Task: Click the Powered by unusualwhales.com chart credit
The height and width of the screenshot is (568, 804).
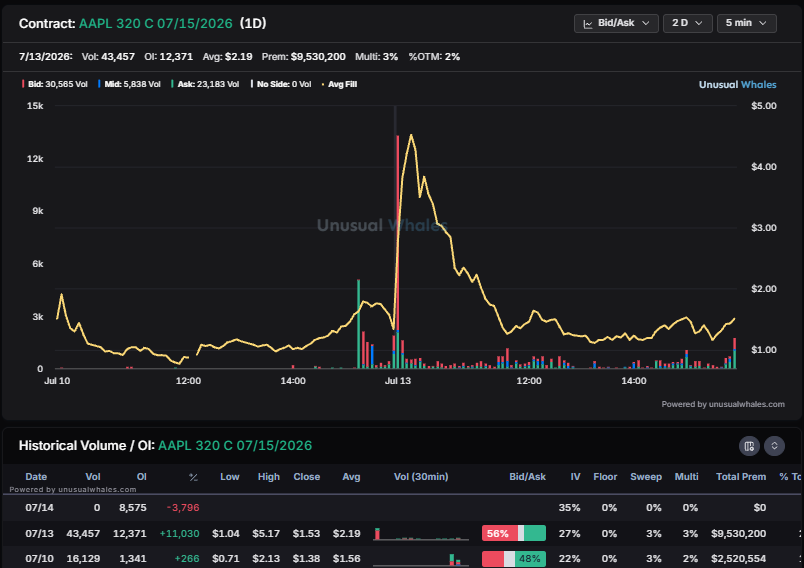Action: coord(723,404)
